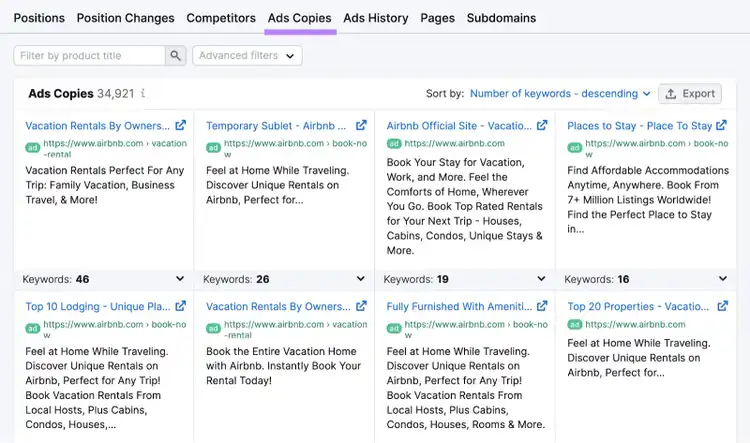Switch to the Position Changes tab
The height and width of the screenshot is (443, 750).
pyautogui.click(x=125, y=18)
